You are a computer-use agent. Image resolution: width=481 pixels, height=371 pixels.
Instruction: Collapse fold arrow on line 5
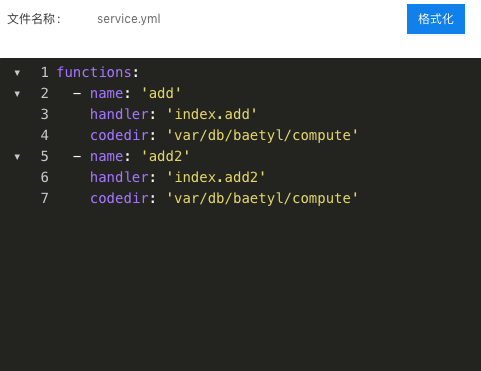point(17,157)
